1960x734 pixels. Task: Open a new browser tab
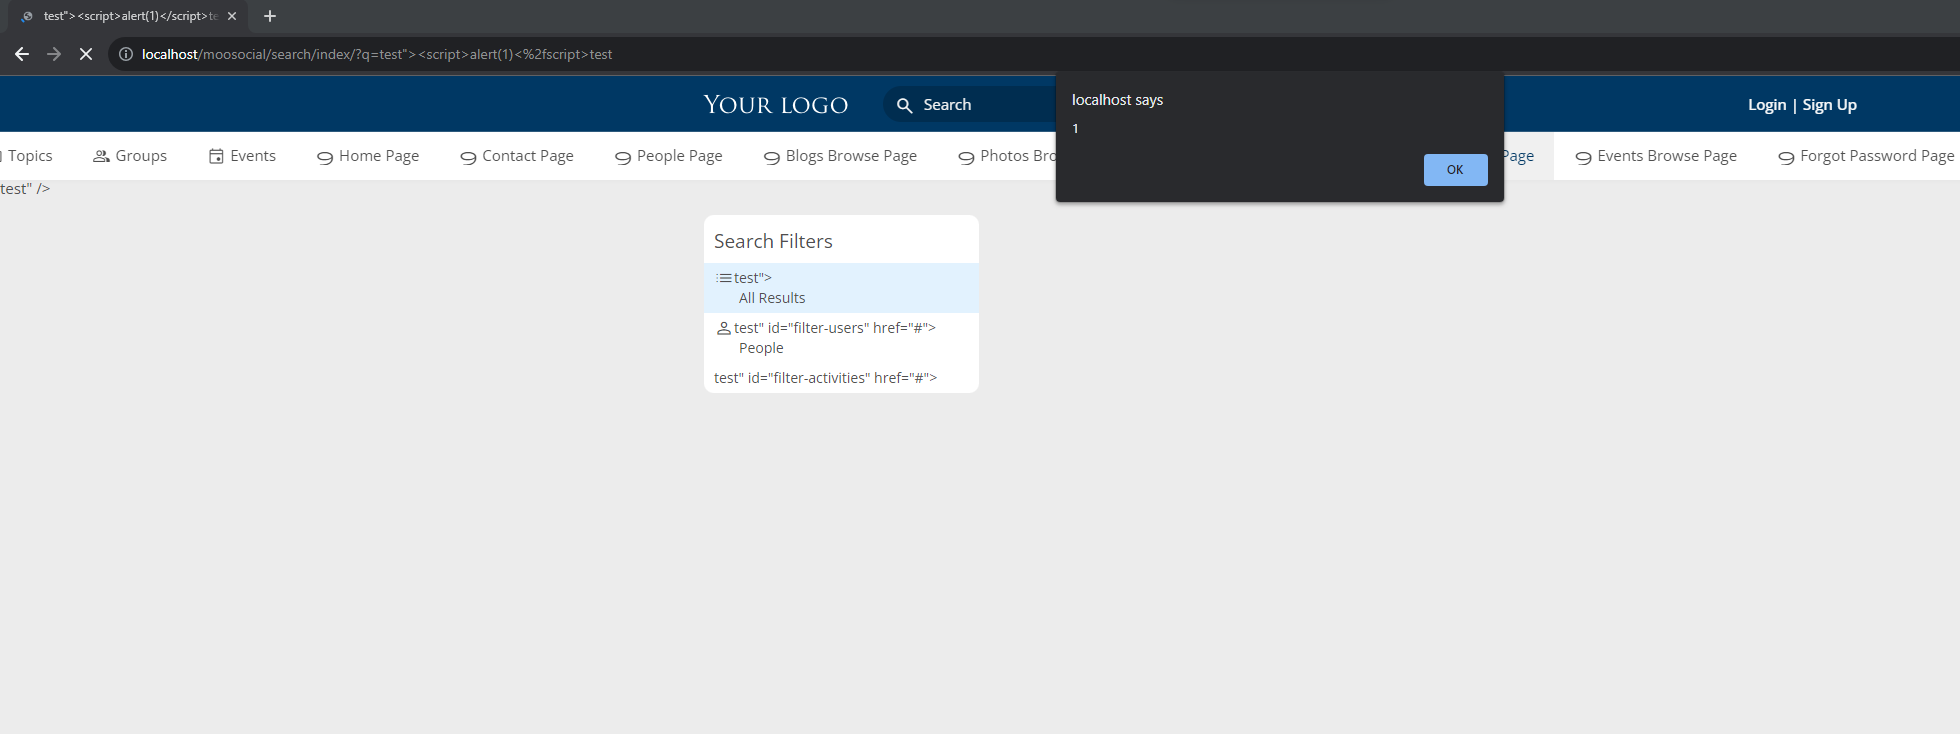coord(270,16)
